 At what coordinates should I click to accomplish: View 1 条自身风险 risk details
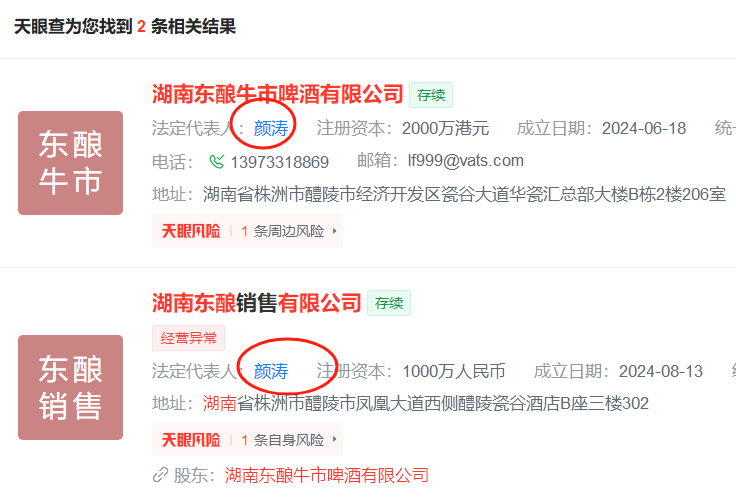coord(283,440)
